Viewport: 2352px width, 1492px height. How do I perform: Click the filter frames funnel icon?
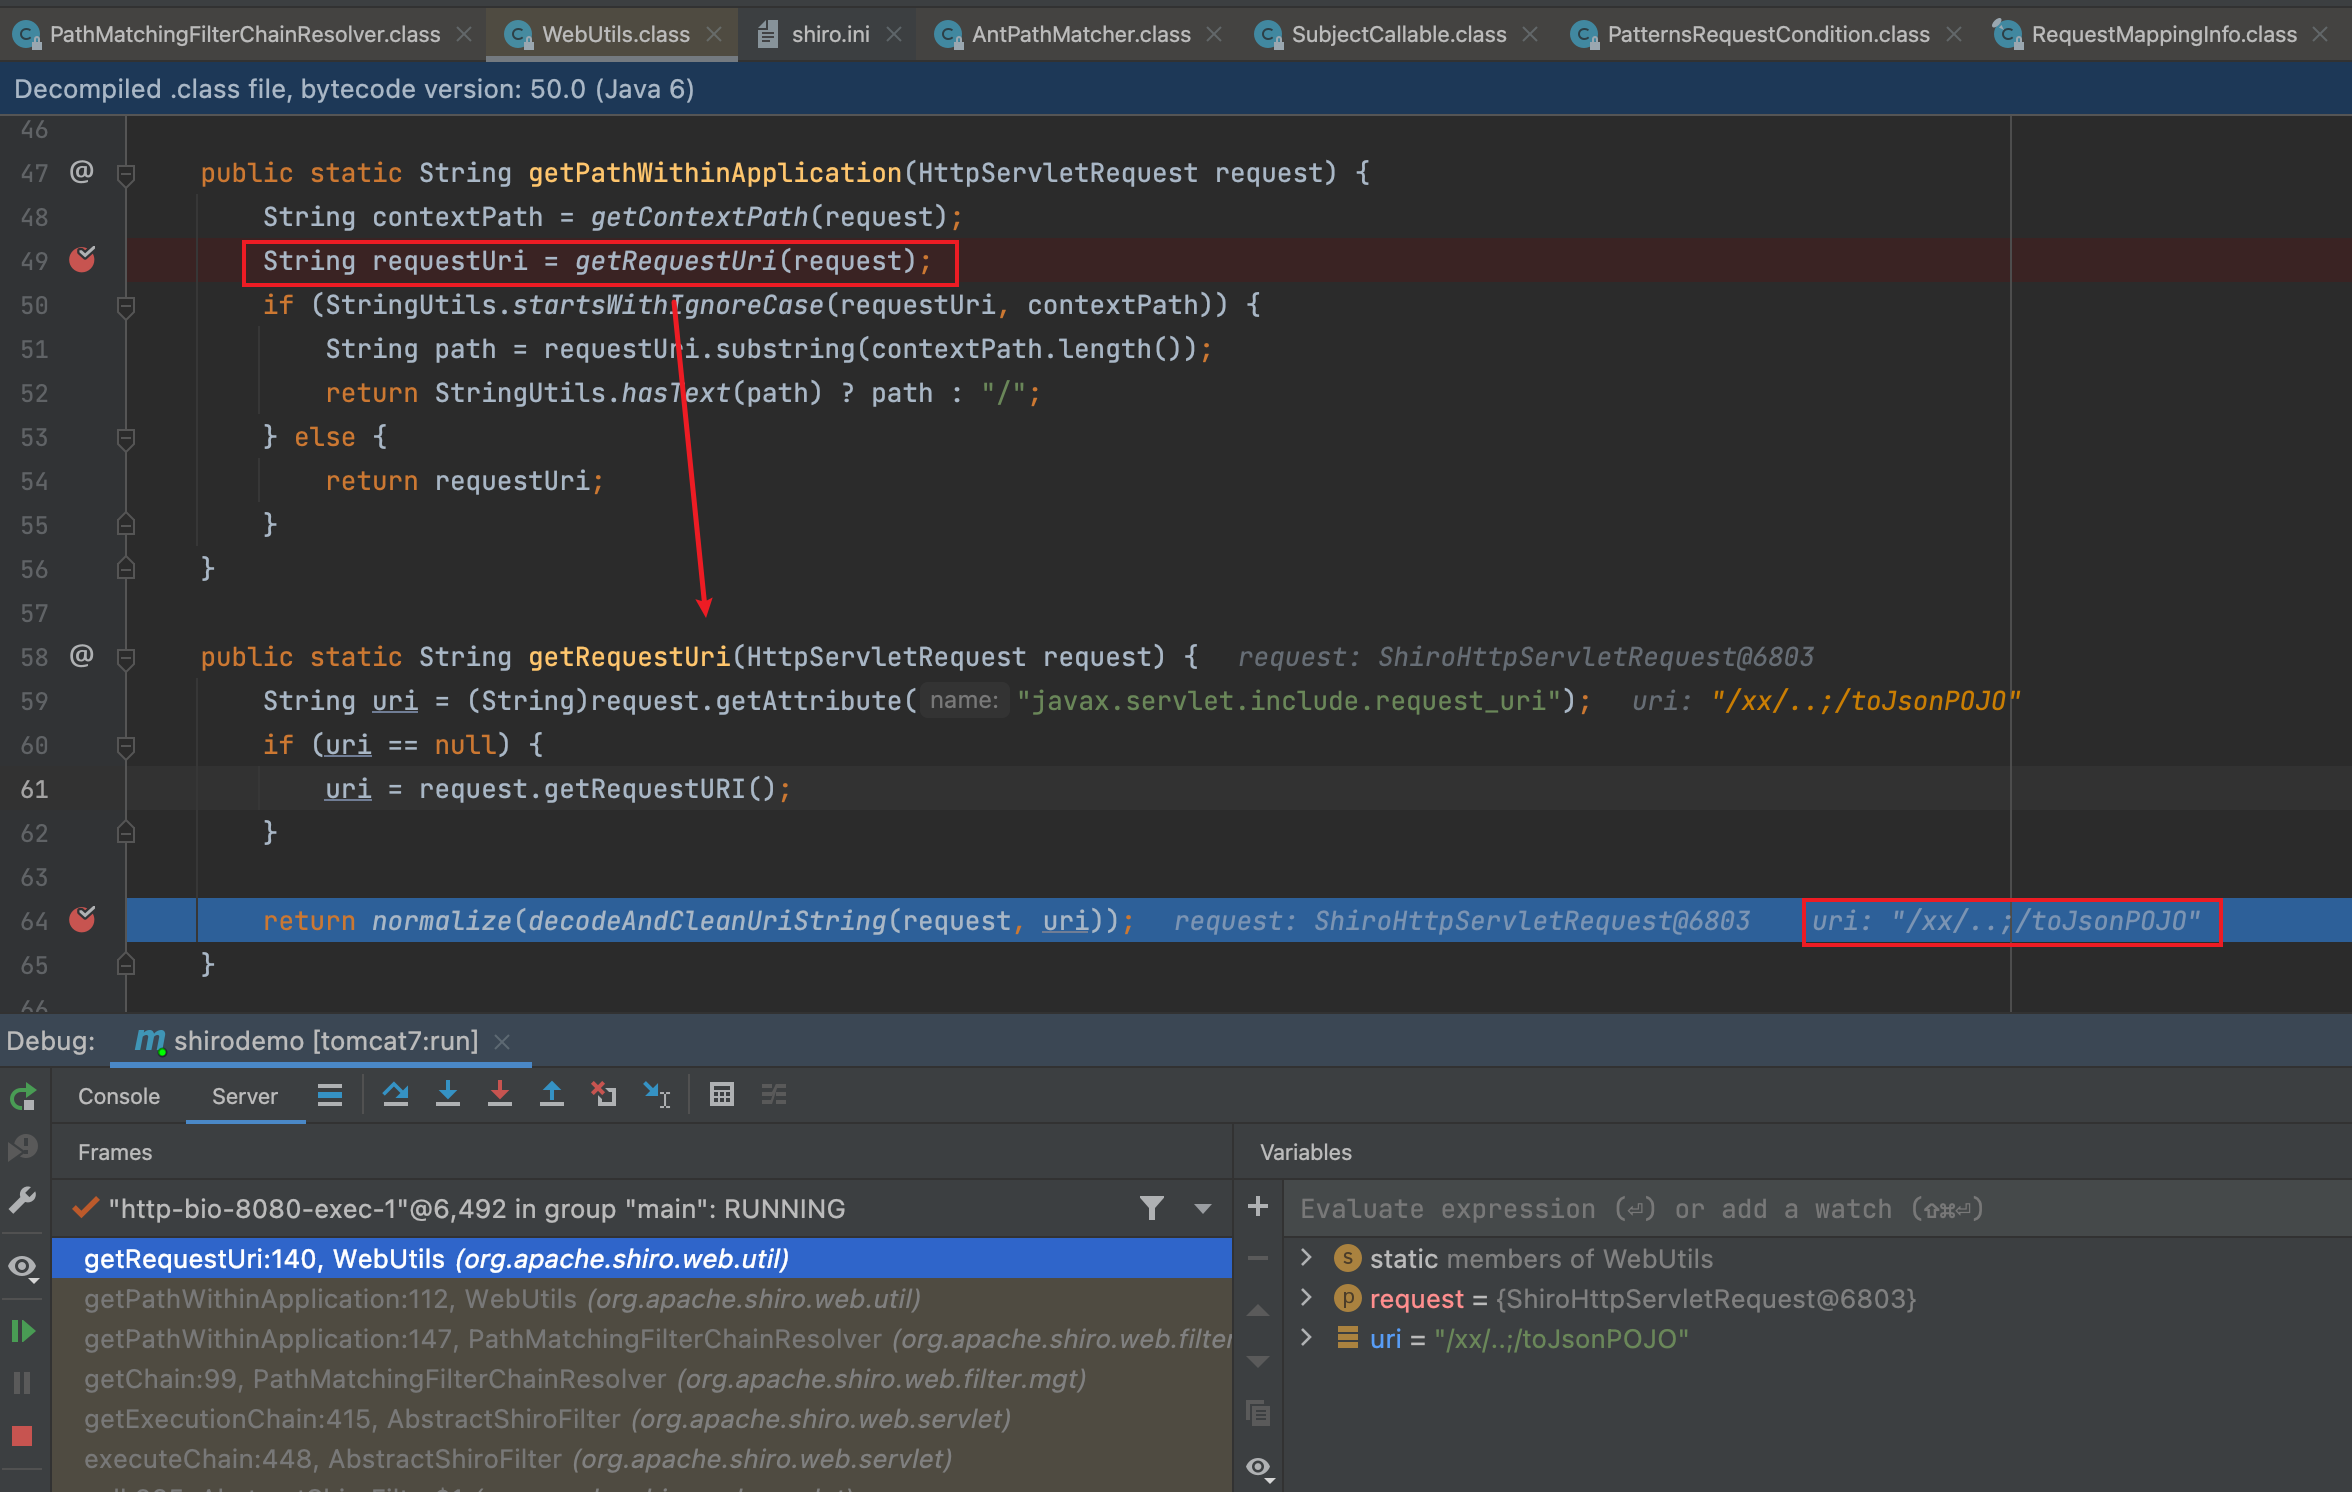point(1152,1208)
